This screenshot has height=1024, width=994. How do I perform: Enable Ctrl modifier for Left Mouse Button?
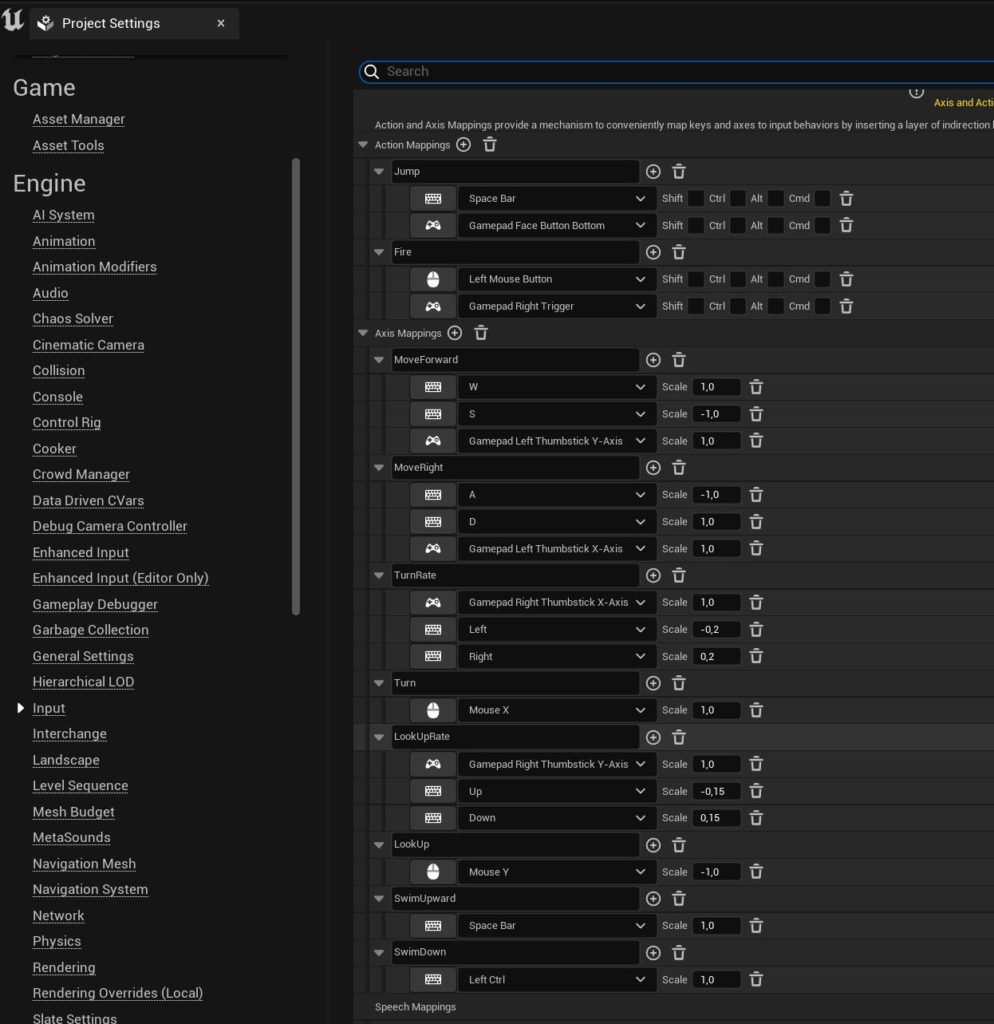737,279
